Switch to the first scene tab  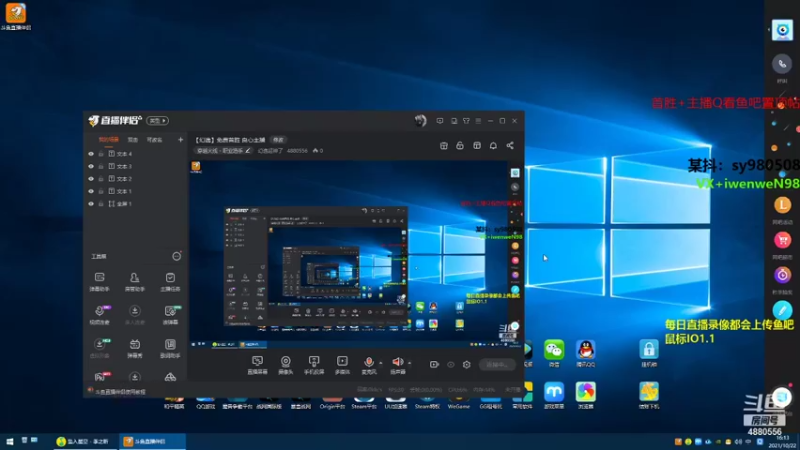(108, 139)
